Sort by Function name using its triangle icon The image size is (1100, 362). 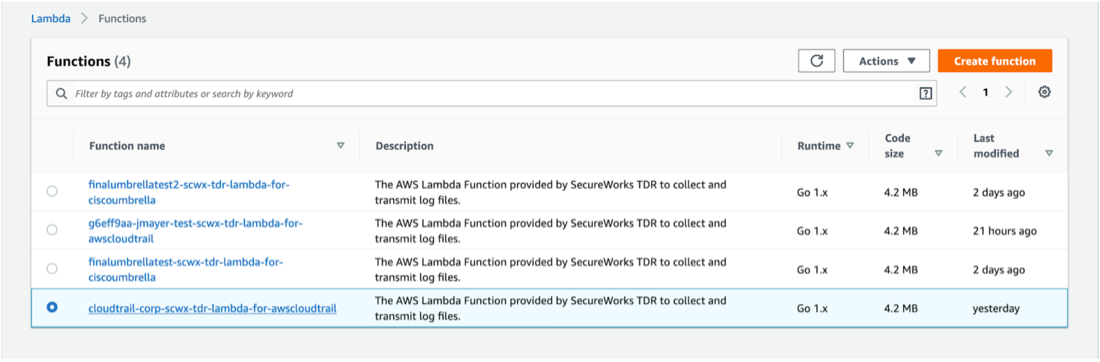pyautogui.click(x=341, y=146)
